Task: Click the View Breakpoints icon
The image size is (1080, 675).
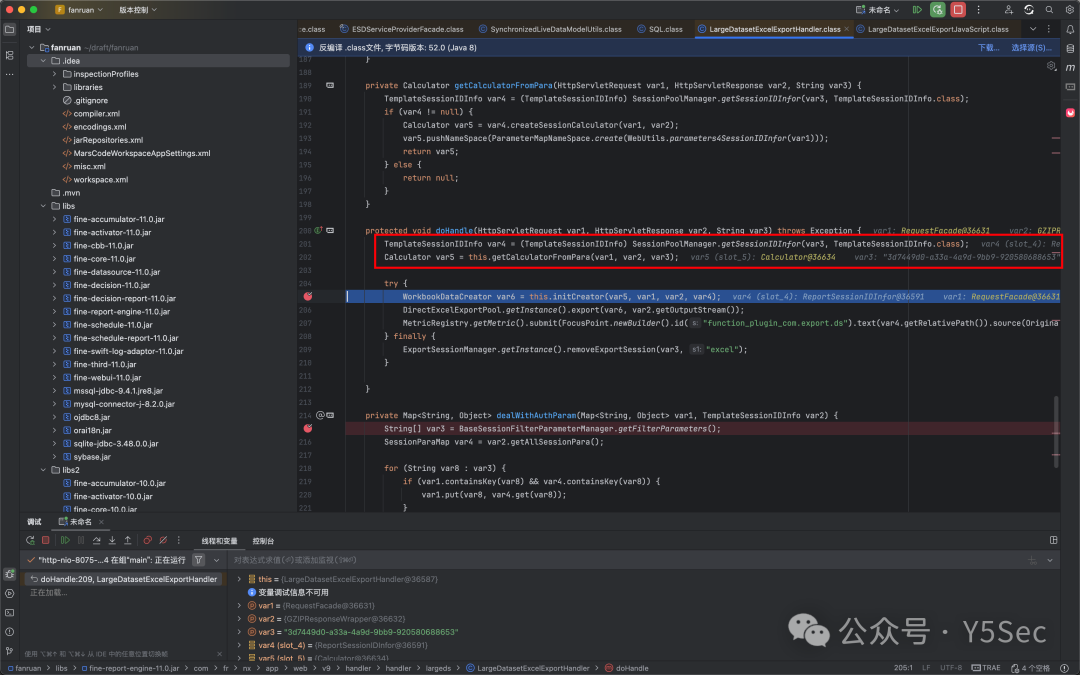Action: pos(147,541)
